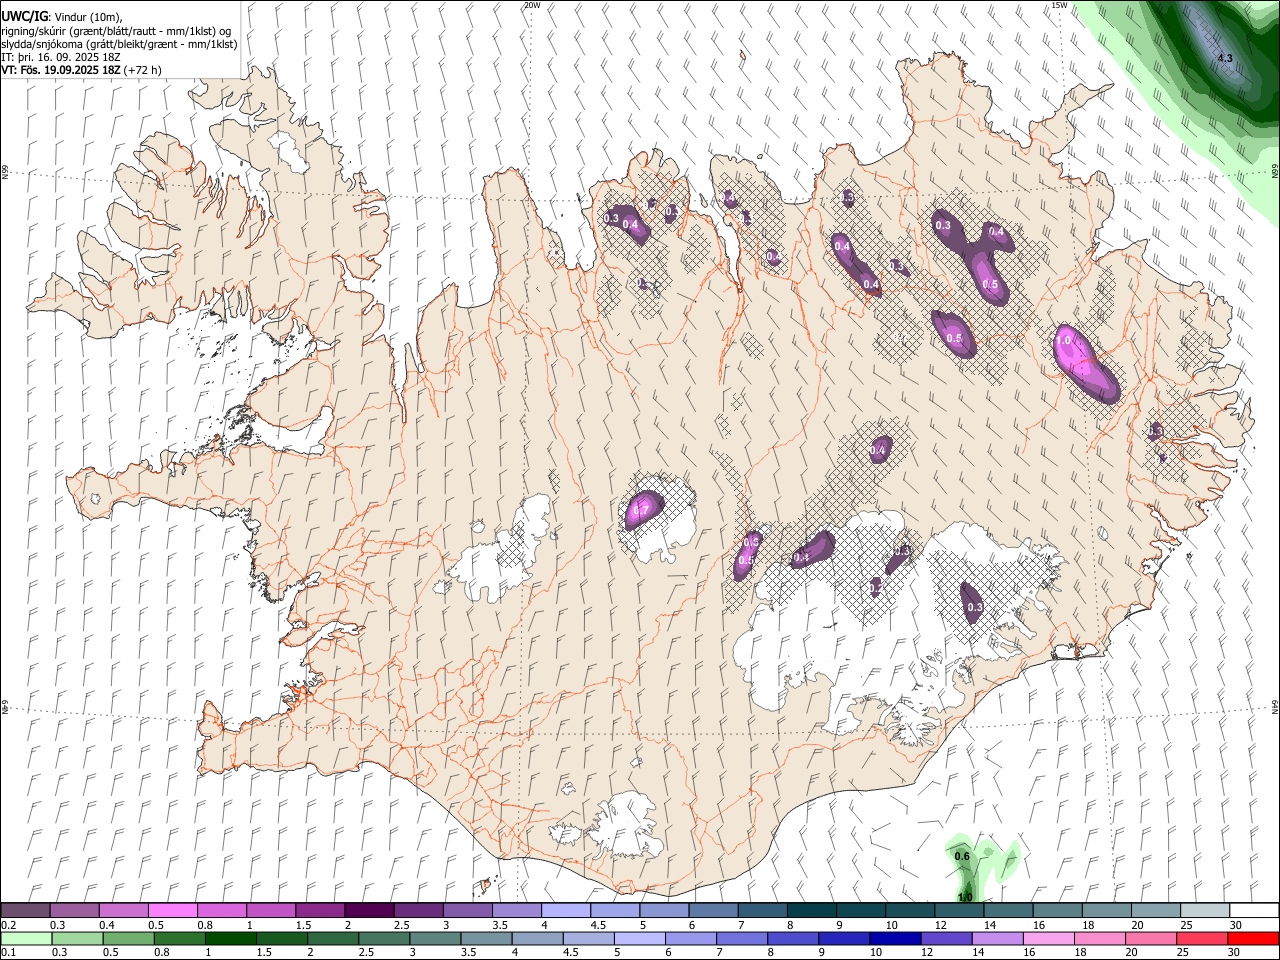Viewport: 1280px width, 960px height.
Task: Click the 0.6 value in the green rain patch
Action: point(962,857)
